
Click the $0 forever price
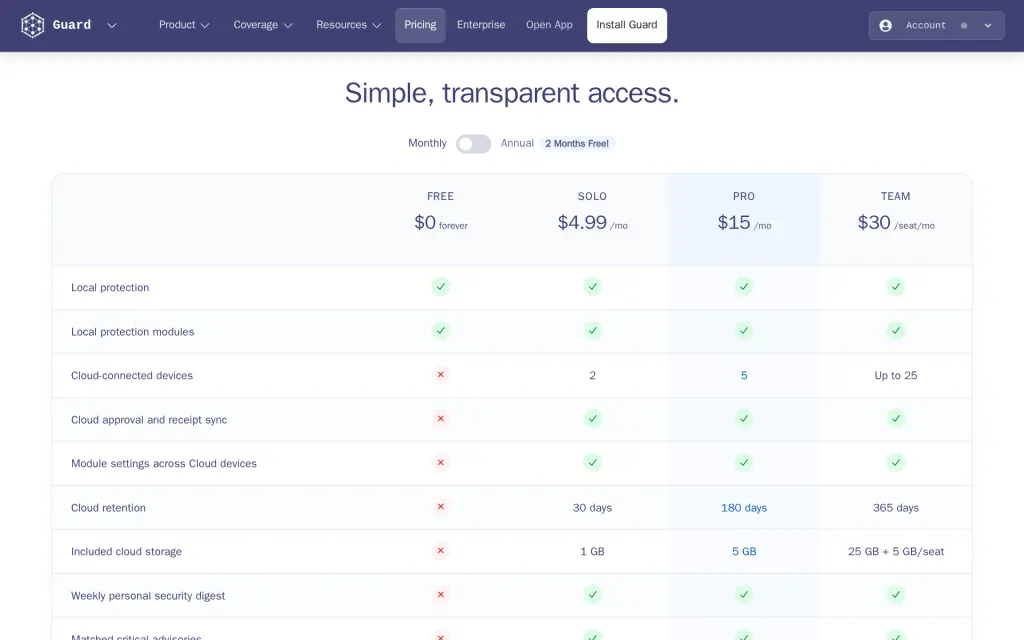pos(441,223)
